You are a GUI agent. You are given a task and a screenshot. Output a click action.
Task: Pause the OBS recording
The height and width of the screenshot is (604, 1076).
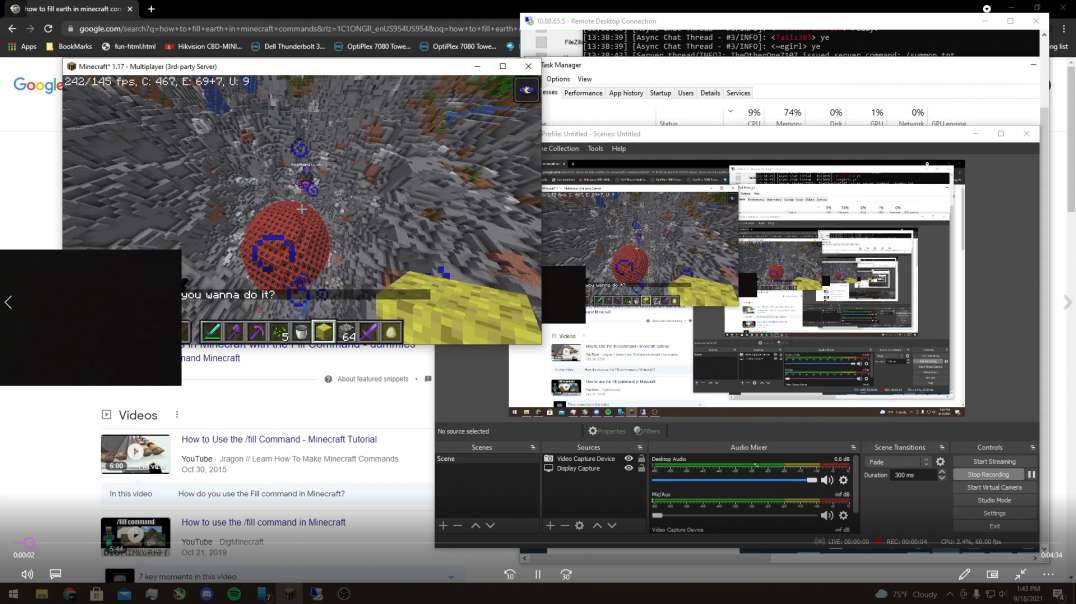(x=1031, y=474)
